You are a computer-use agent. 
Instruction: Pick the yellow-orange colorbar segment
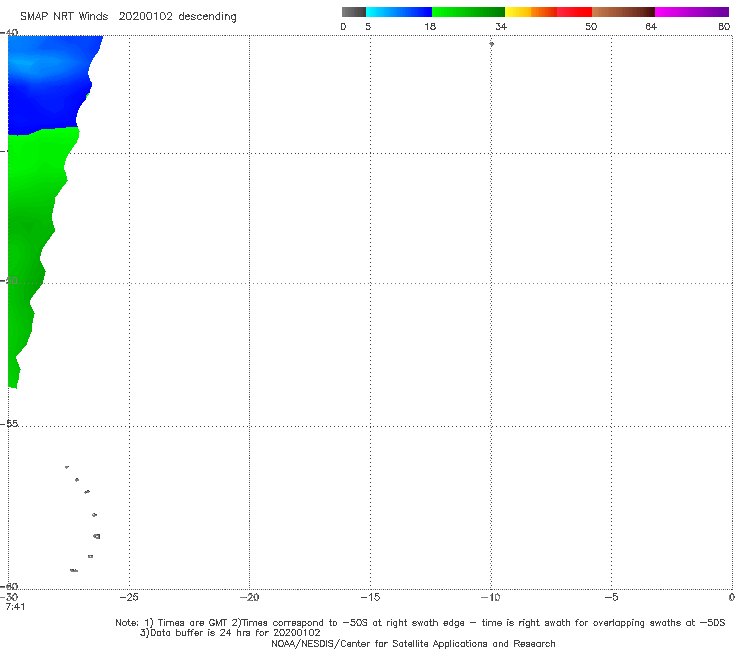tap(531, 12)
